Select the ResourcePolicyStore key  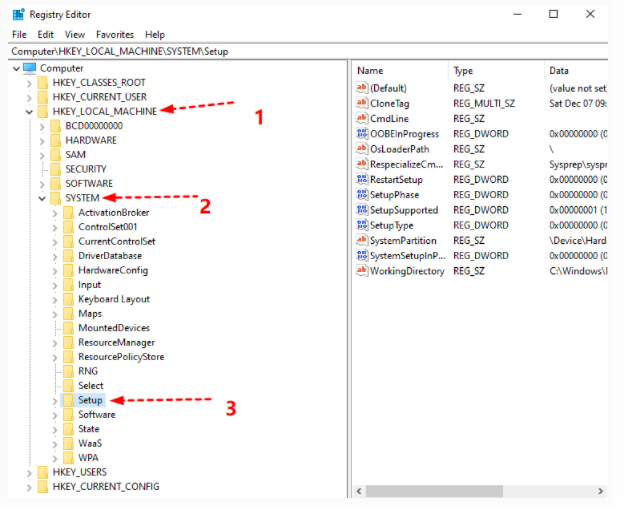click(x=121, y=357)
